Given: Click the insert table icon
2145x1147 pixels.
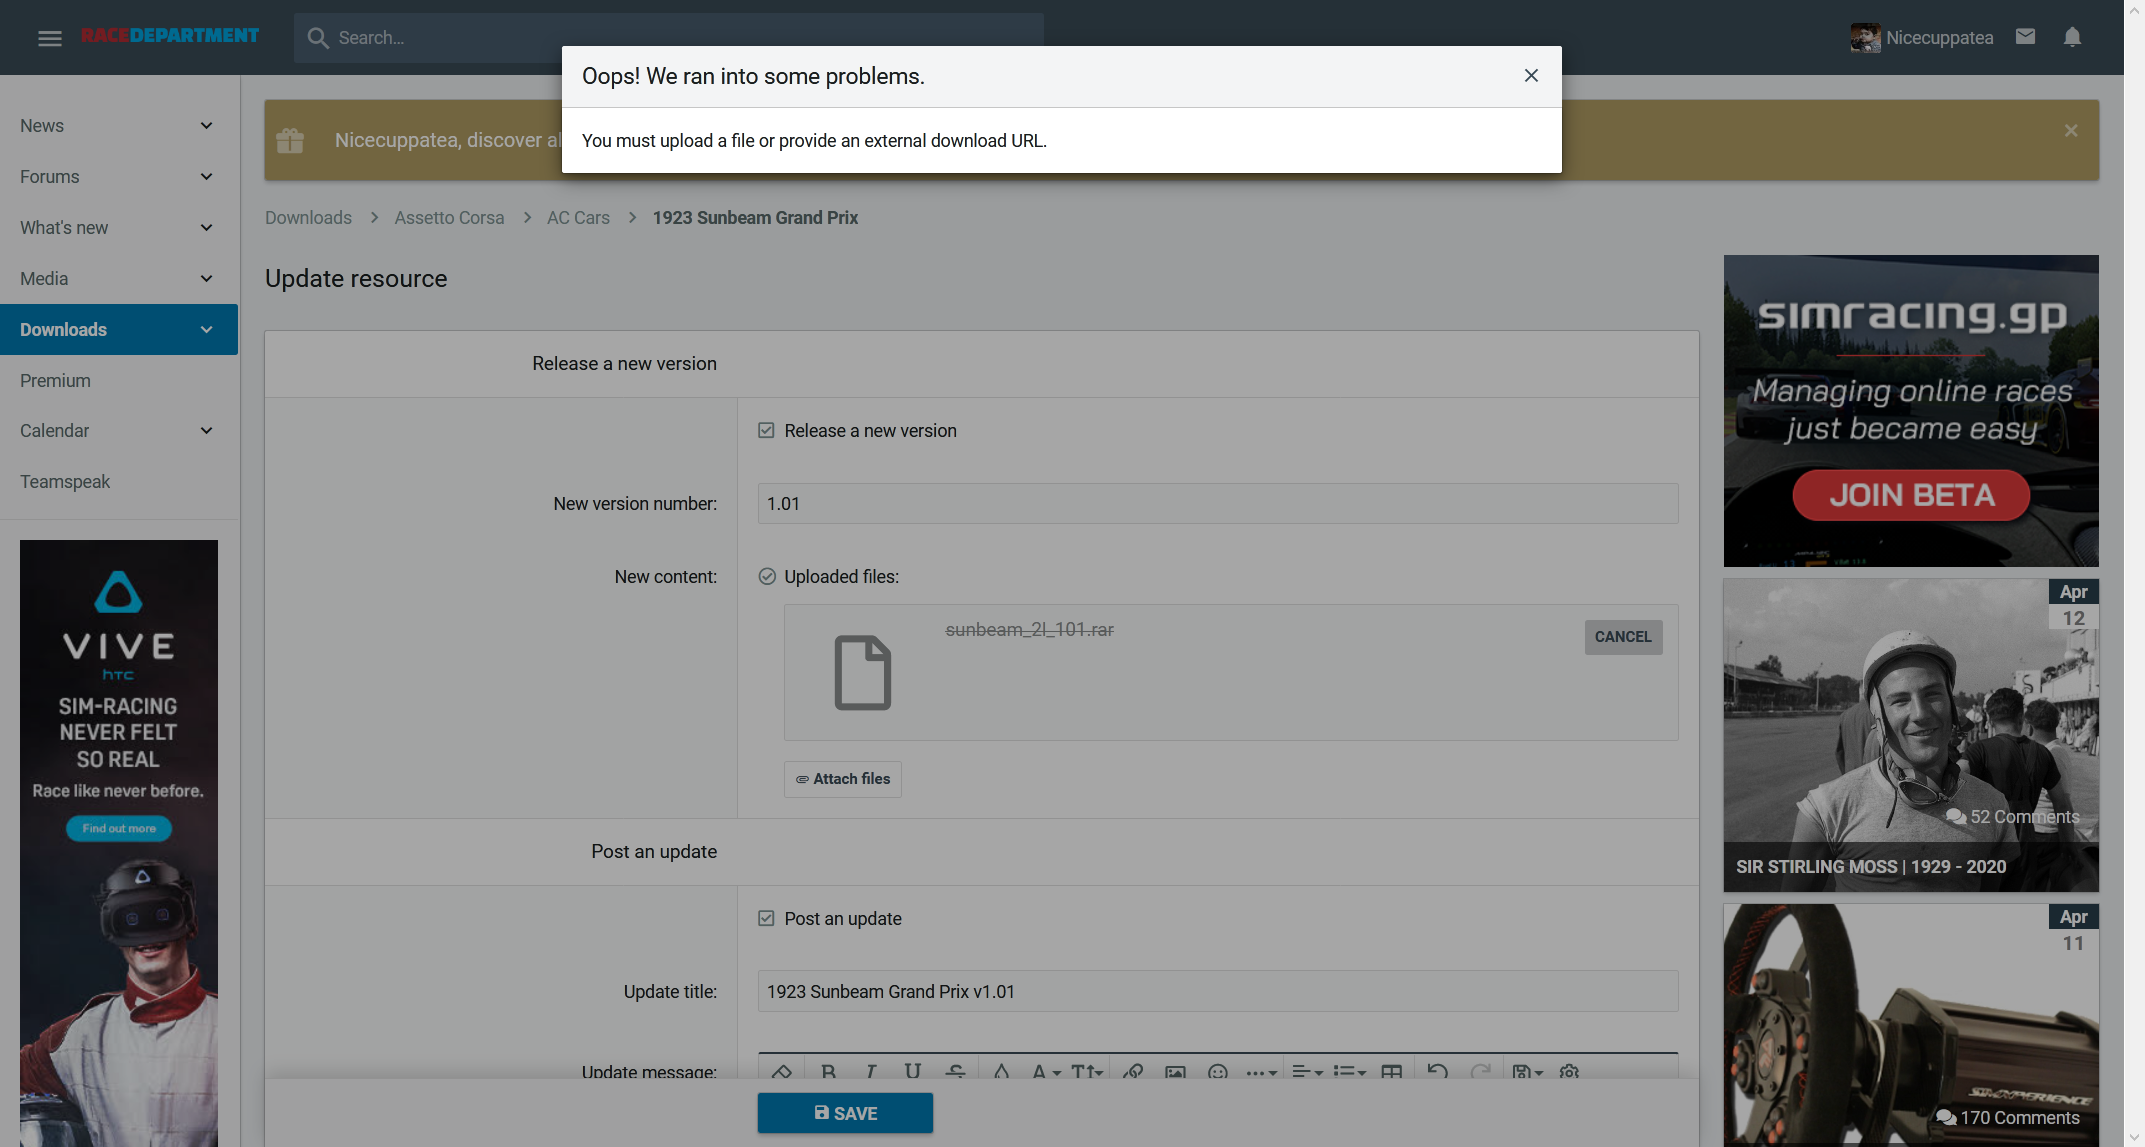Looking at the screenshot, I should (1391, 1071).
